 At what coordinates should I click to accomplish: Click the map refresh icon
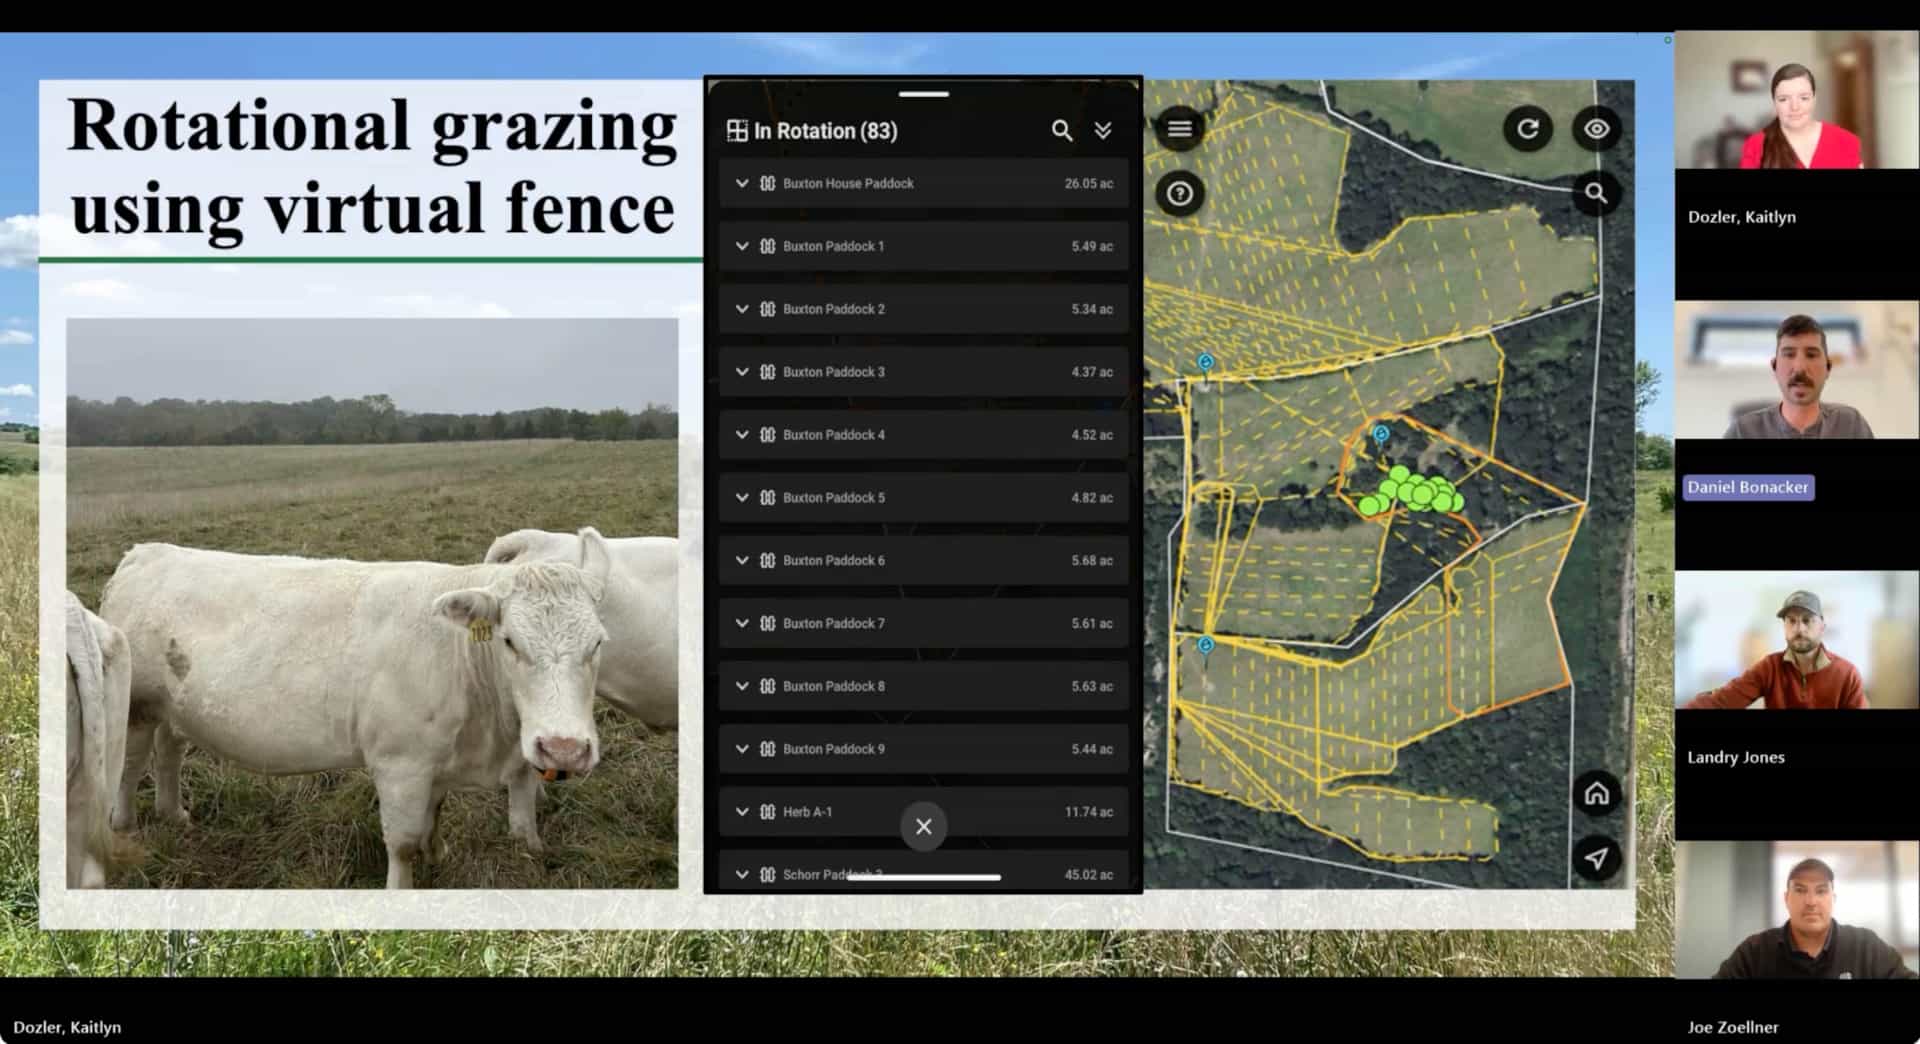pos(1527,129)
